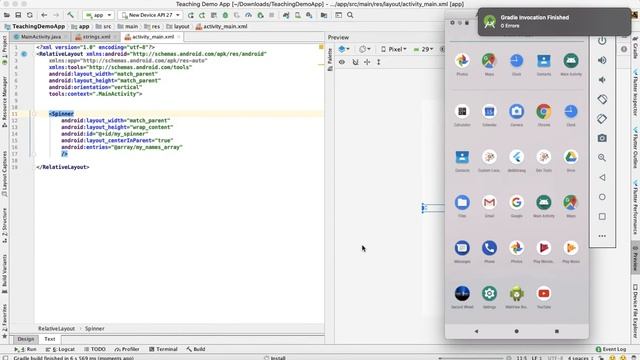
Task: Click the Gradle Invocation Finished notification
Action: coord(554,22)
